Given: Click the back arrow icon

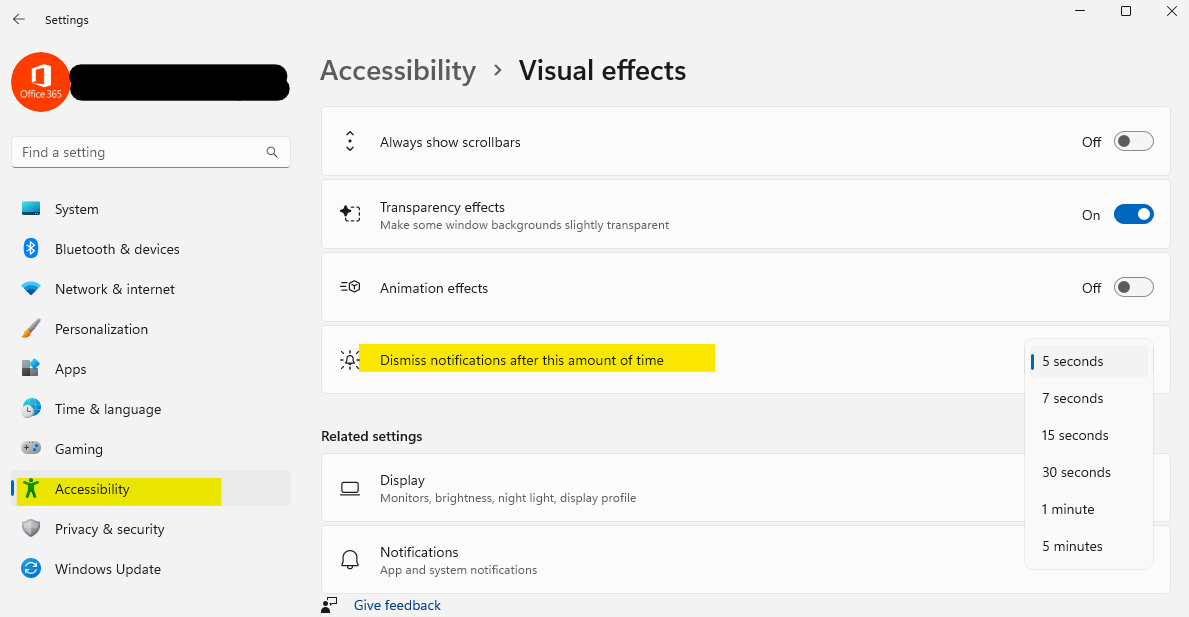Looking at the screenshot, I should [x=19, y=20].
